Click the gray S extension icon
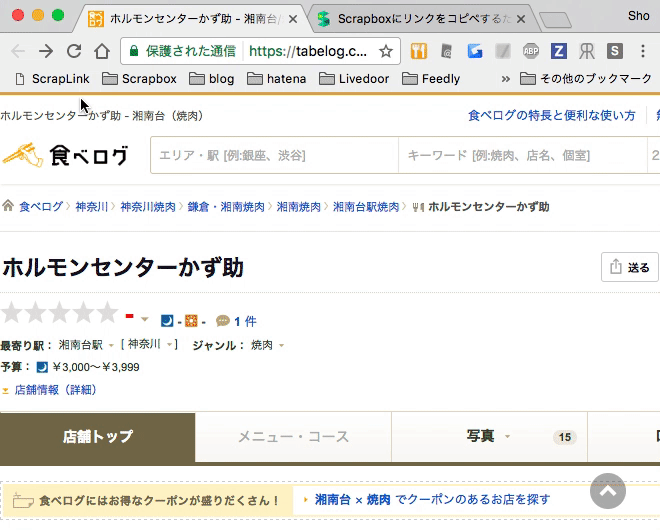This screenshot has height=530, width=660. 615,51
